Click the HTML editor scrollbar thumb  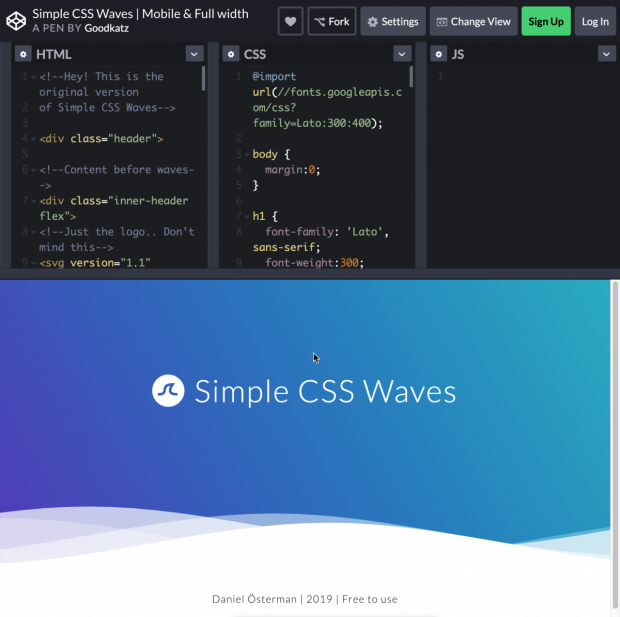tap(203, 78)
